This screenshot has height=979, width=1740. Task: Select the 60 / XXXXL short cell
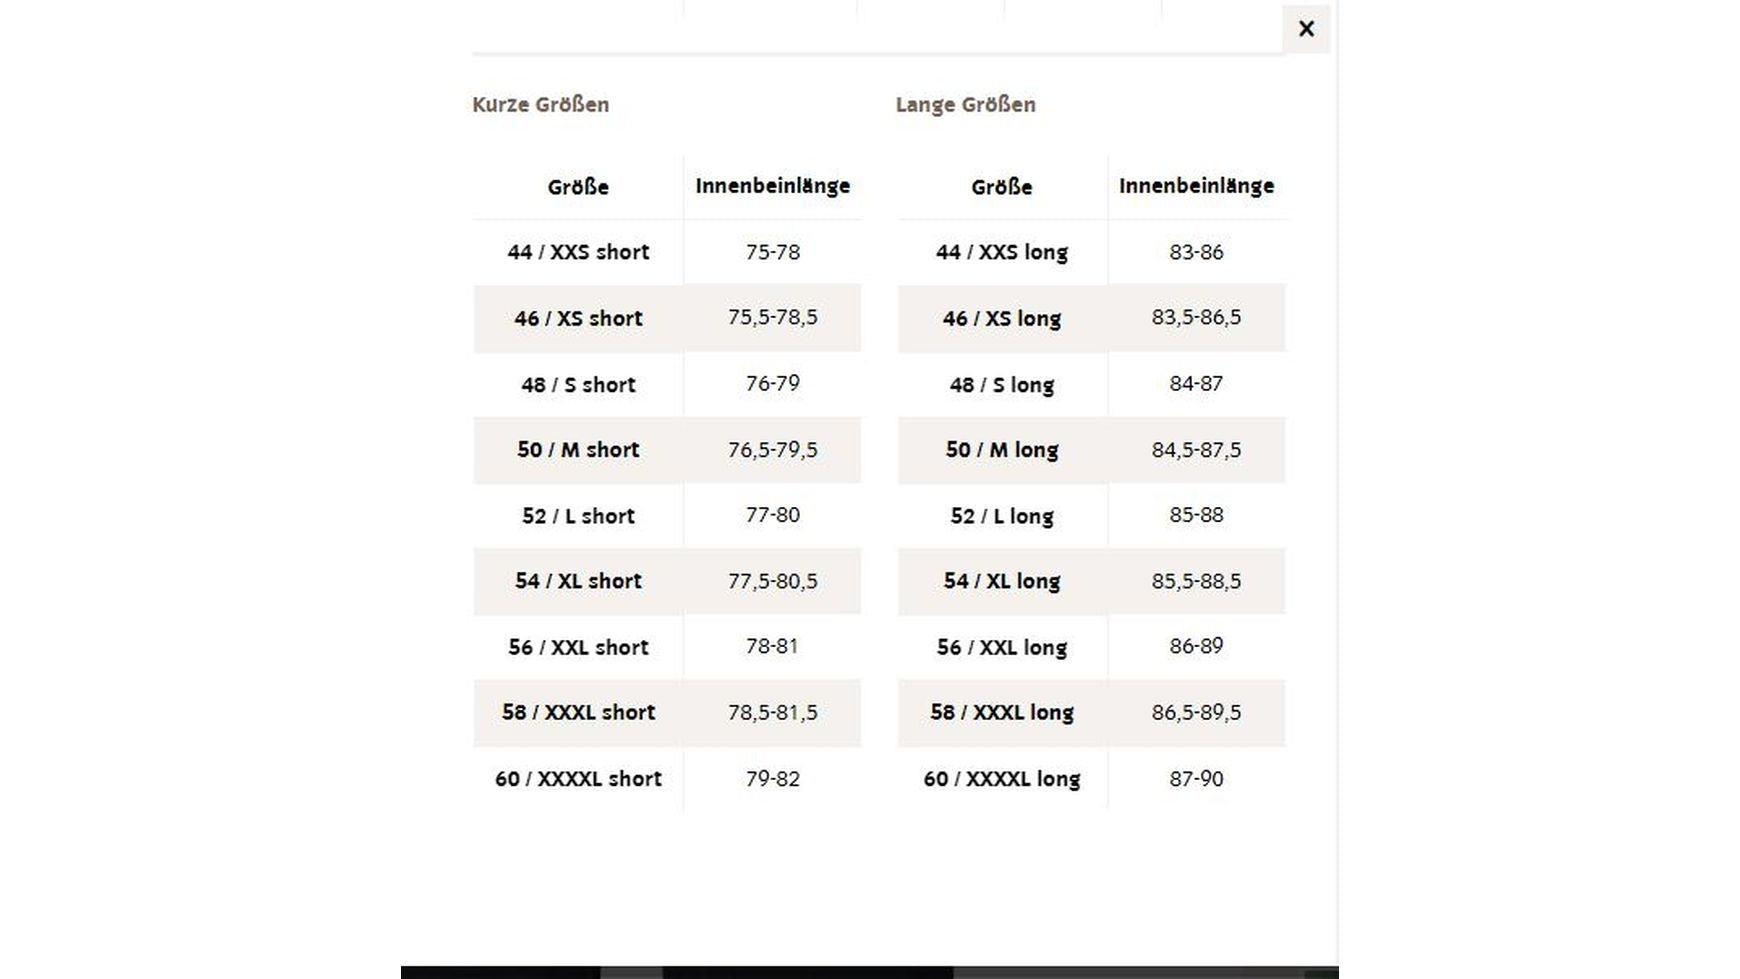[578, 779]
